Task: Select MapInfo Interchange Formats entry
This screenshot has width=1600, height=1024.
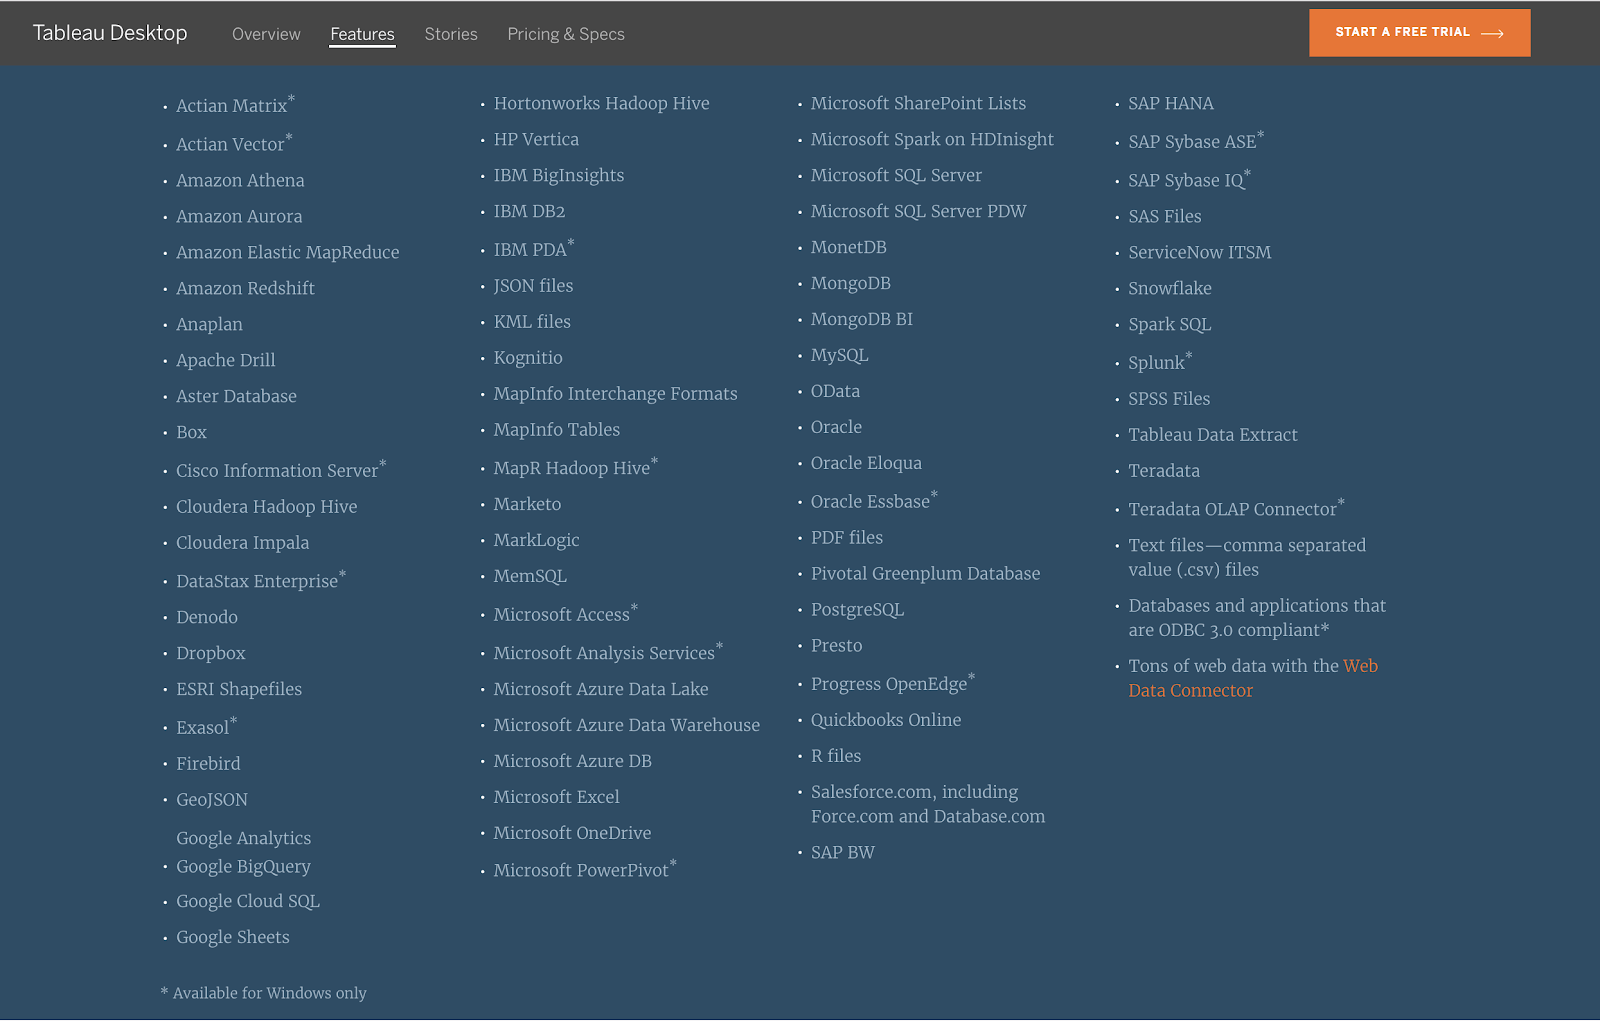Action: (615, 393)
